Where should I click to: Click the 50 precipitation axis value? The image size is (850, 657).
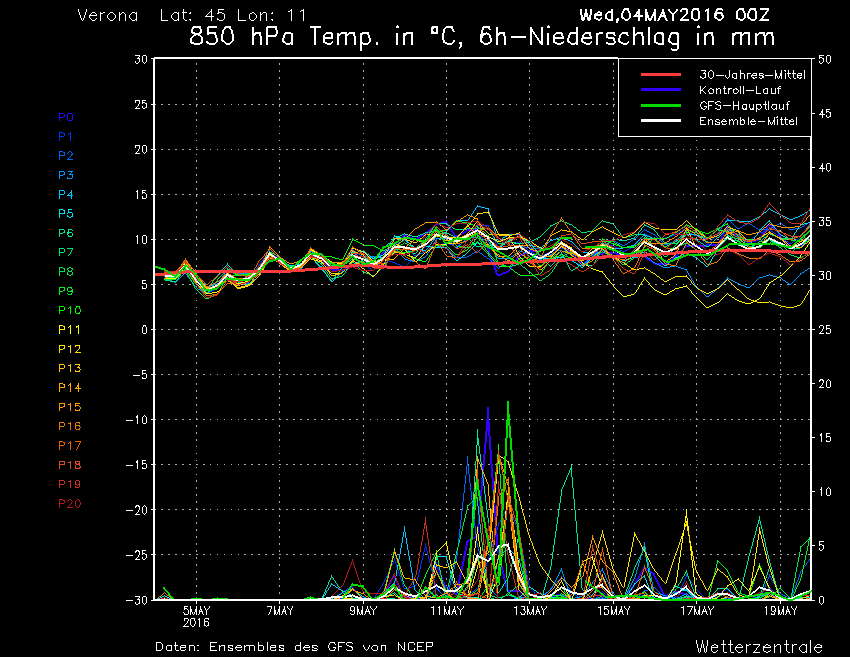(825, 60)
